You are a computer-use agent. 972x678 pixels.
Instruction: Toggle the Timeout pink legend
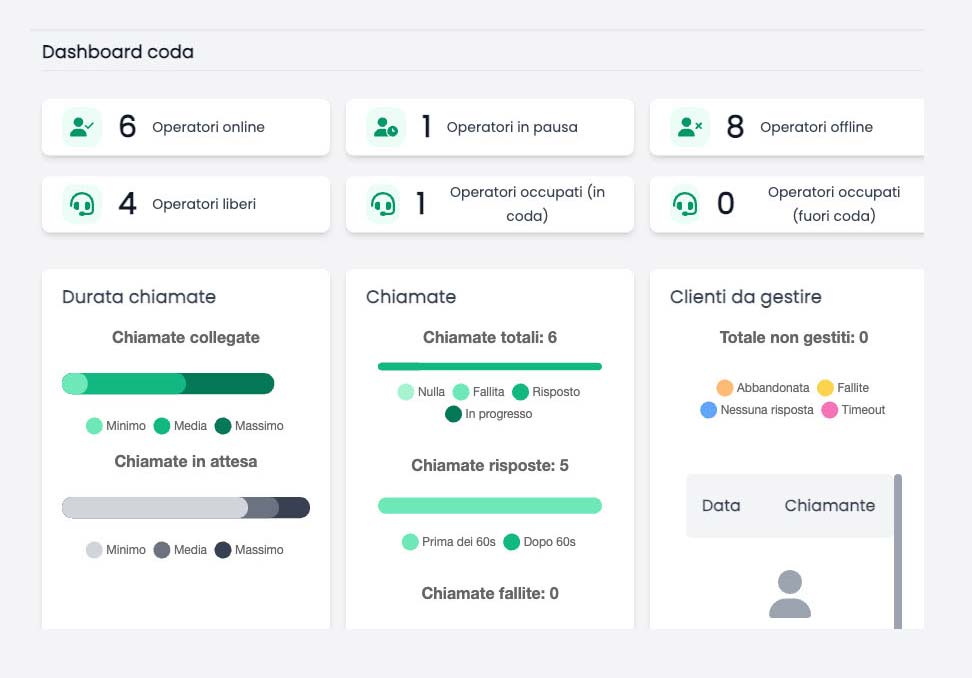[x=854, y=410]
